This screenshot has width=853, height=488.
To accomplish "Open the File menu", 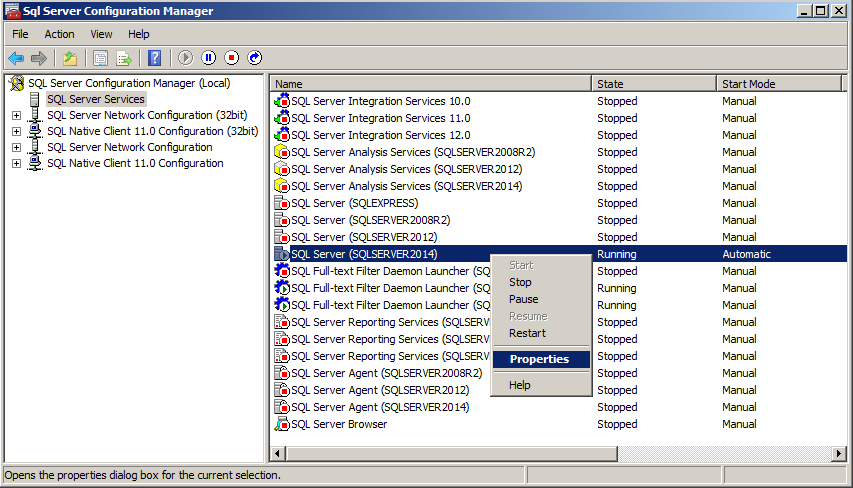I will [x=20, y=34].
